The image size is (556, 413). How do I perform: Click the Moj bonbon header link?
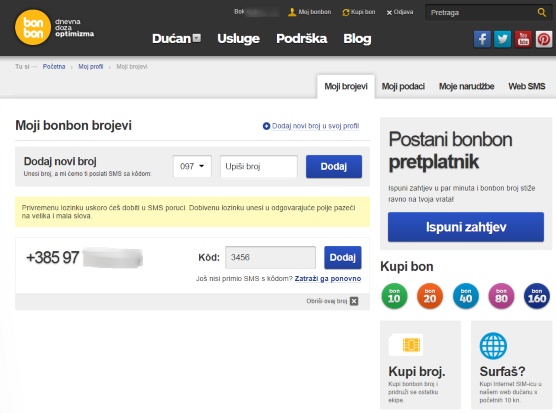(315, 12)
